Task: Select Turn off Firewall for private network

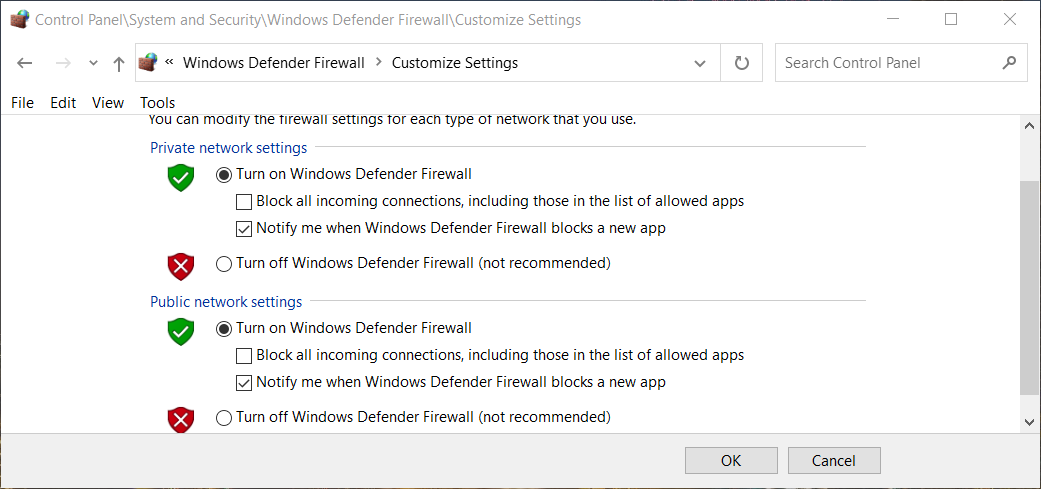Action: pos(224,264)
